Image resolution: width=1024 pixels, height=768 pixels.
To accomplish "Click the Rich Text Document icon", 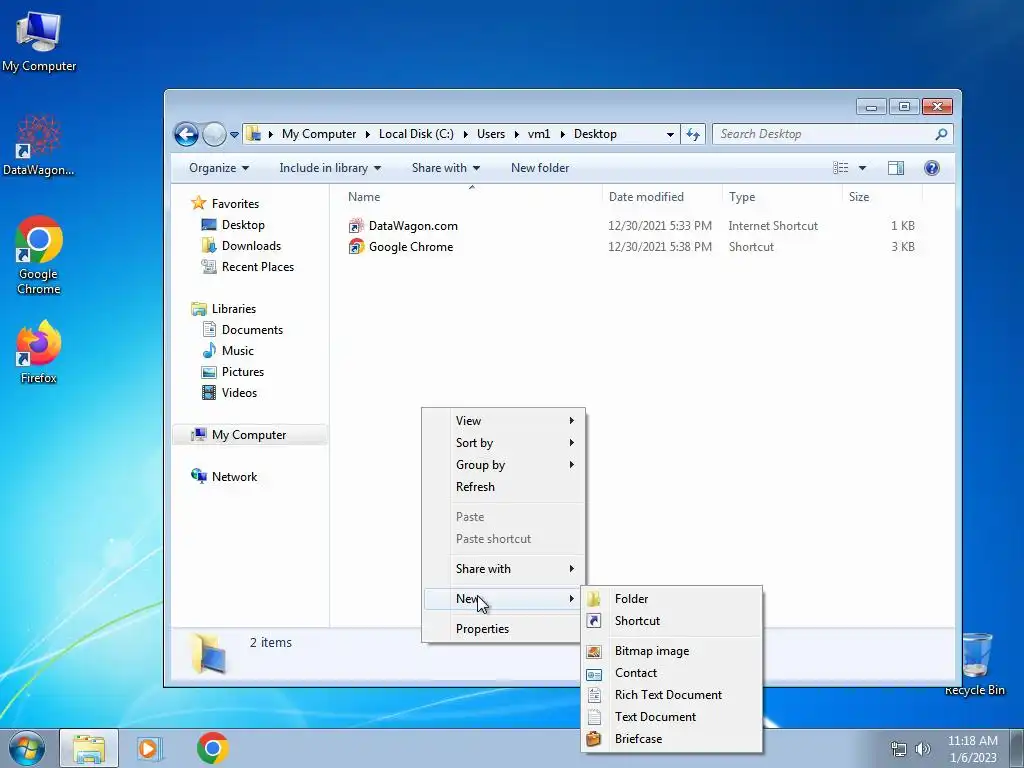I will pyautogui.click(x=594, y=695).
